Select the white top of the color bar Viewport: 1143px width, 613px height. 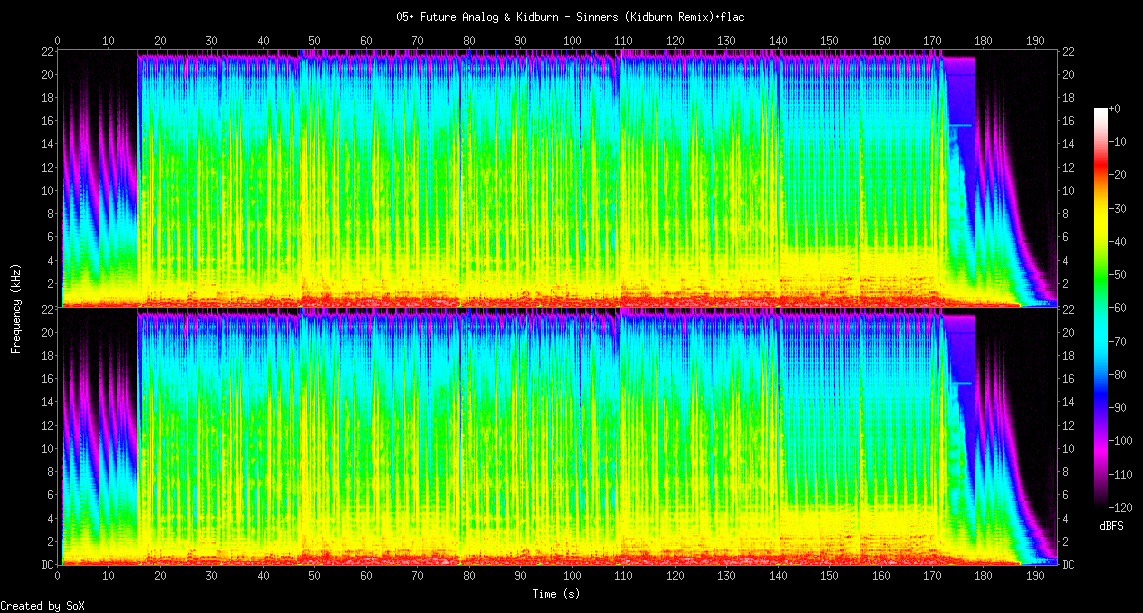[1101, 112]
